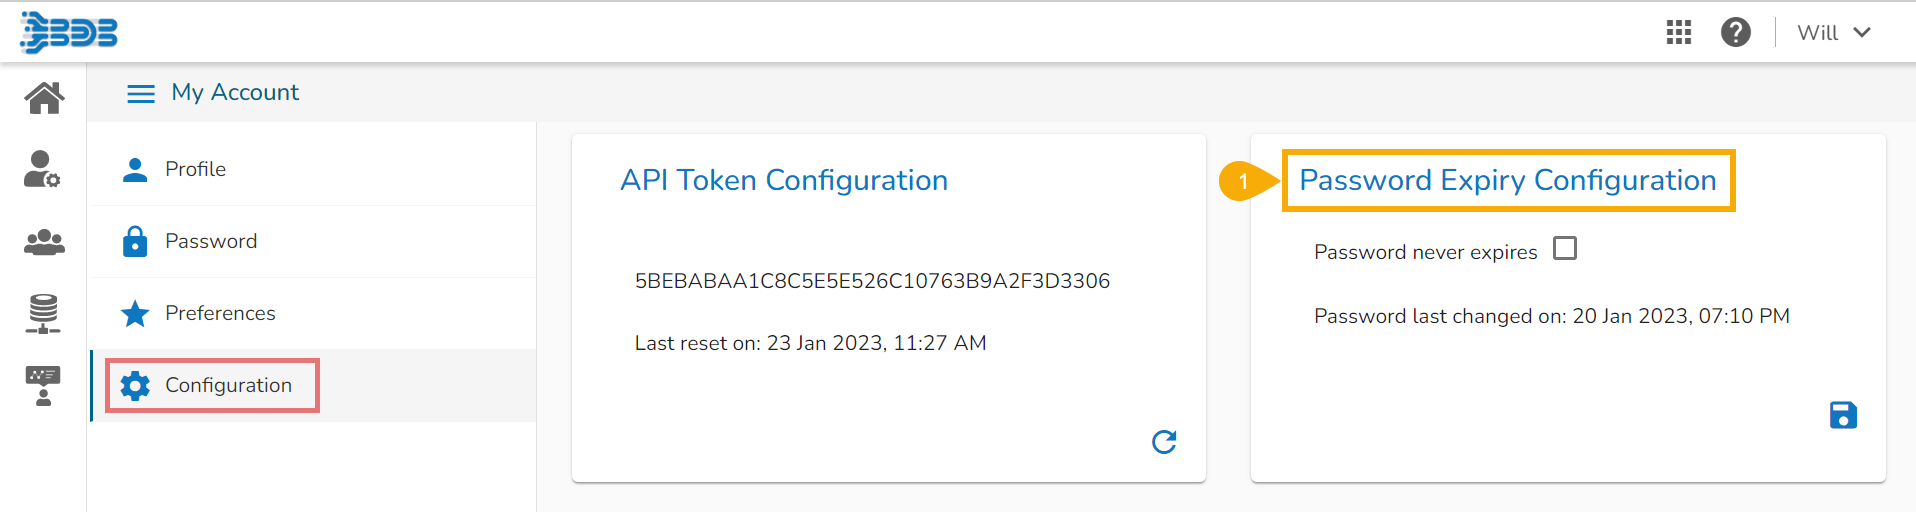Screen dimensions: 1916x512
Task: Open the help question mark icon
Action: coord(1735,32)
